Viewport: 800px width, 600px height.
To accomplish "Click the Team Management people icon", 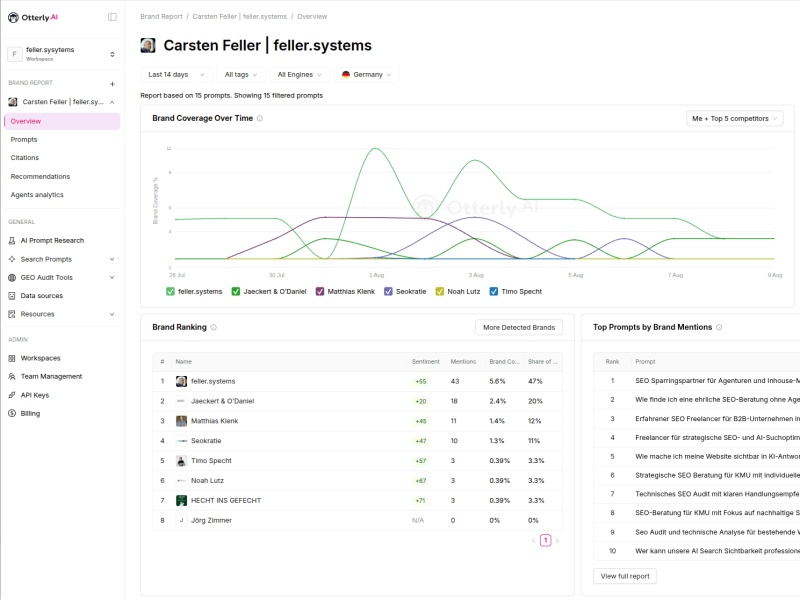I will click(12, 377).
